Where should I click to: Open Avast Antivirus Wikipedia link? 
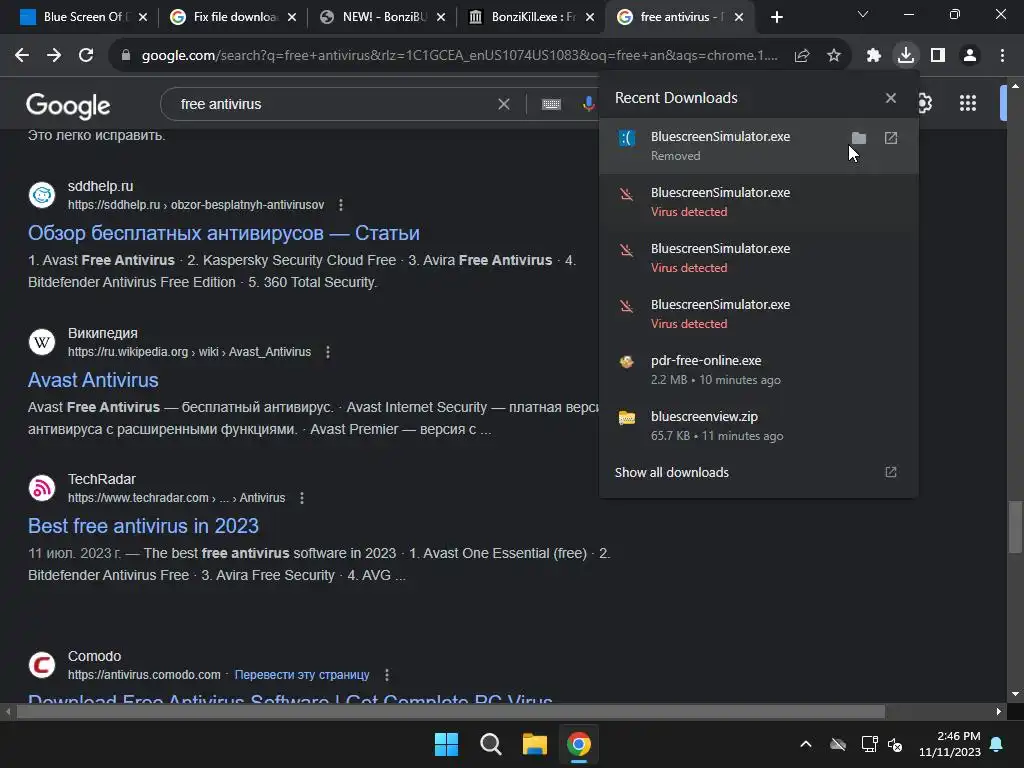click(93, 380)
